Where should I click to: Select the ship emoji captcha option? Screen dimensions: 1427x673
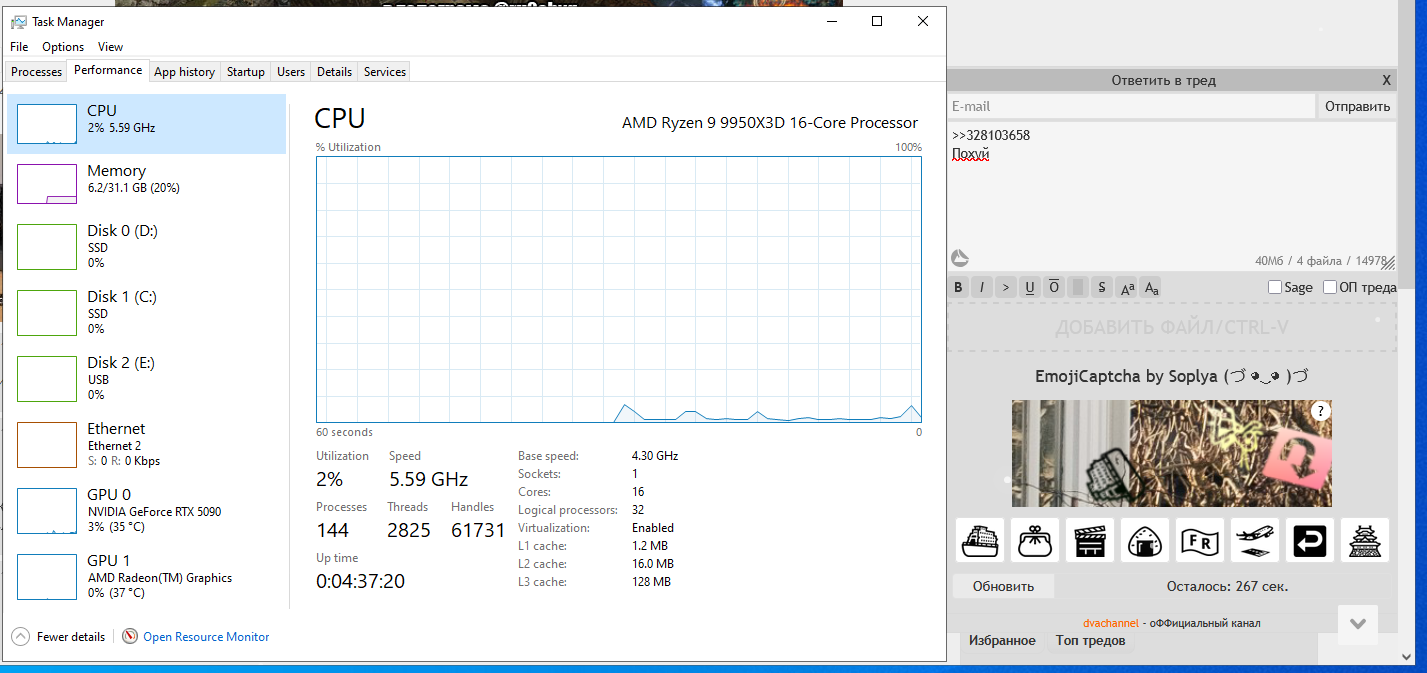pyautogui.click(x=980, y=540)
